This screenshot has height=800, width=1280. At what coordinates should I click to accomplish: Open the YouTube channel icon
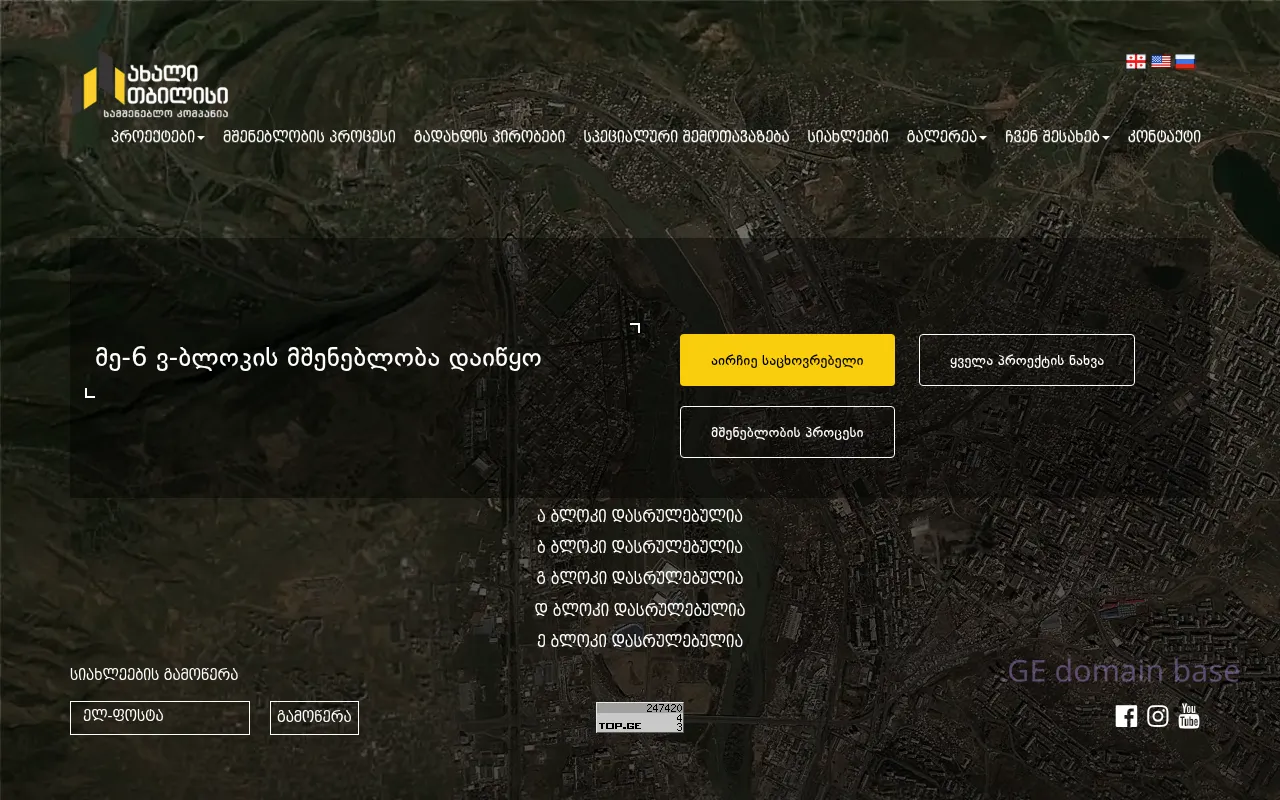(x=1188, y=716)
